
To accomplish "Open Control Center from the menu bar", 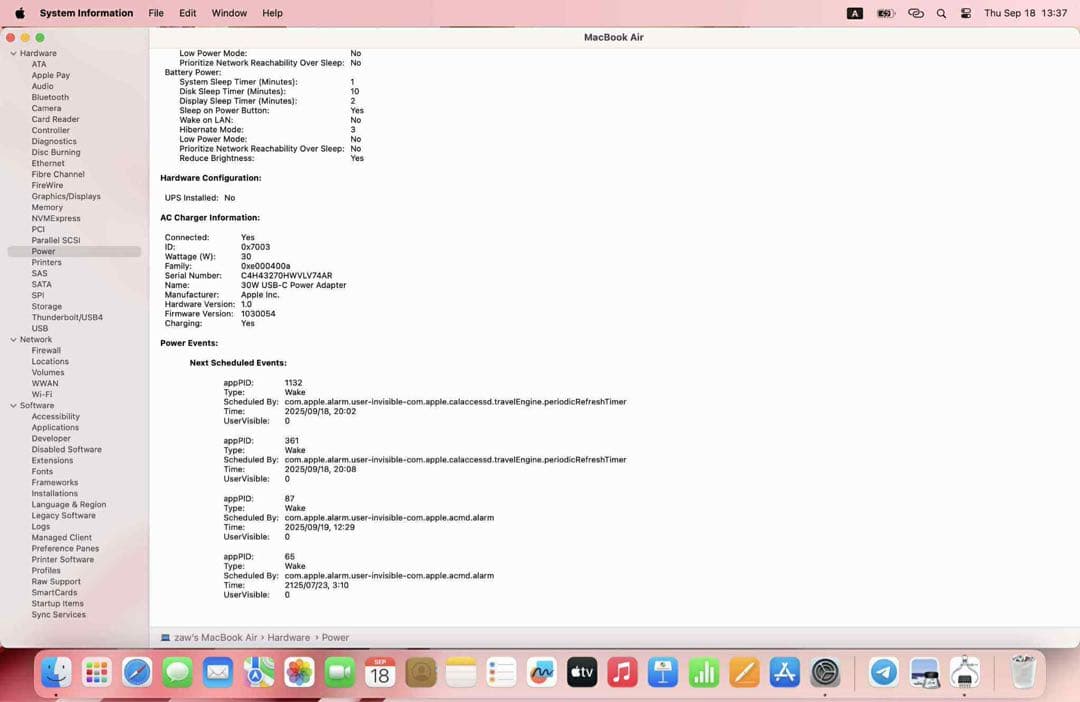I will [x=965, y=13].
